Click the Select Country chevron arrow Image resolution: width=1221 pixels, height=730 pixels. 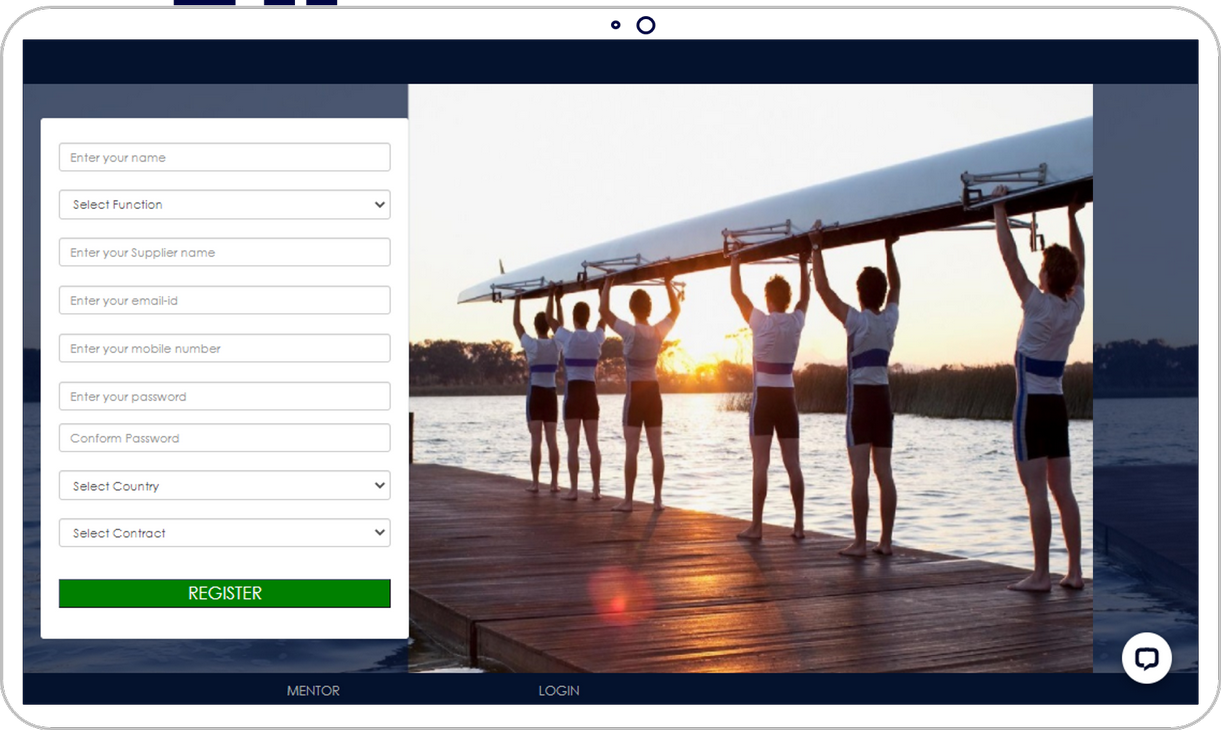pos(379,486)
